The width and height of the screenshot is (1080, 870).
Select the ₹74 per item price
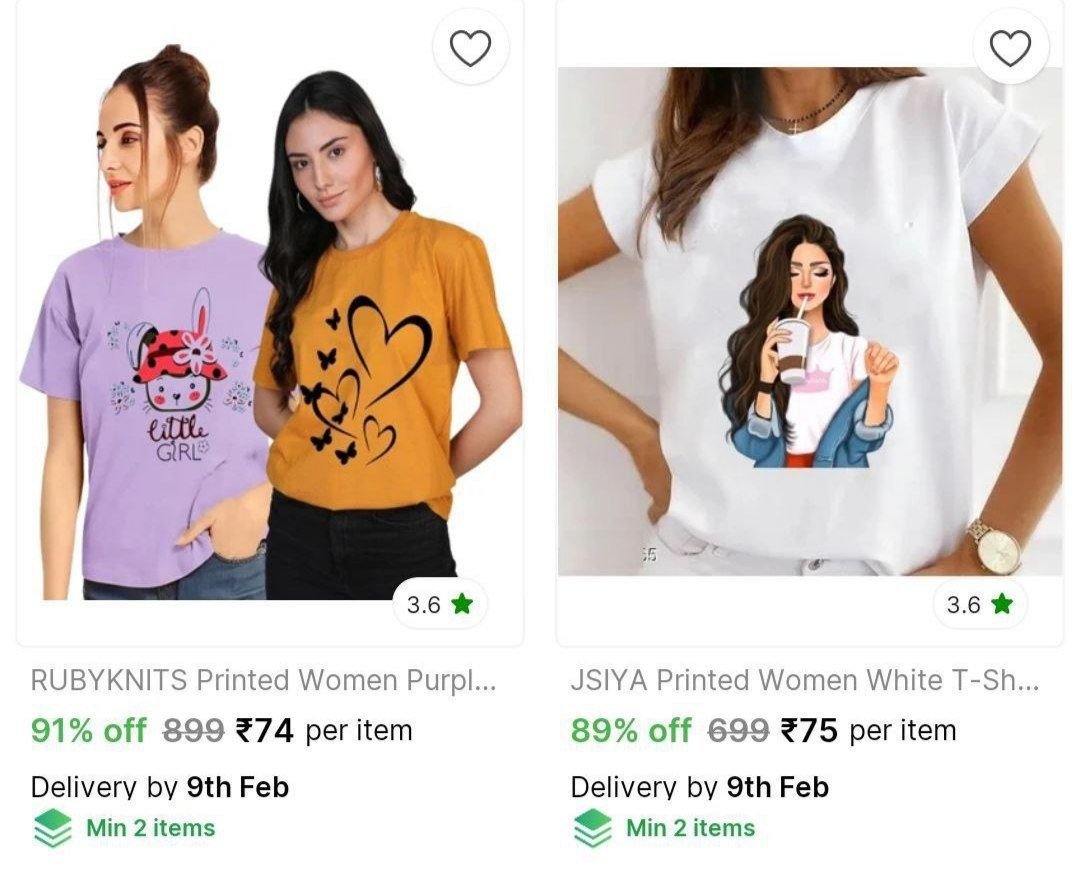(324, 730)
